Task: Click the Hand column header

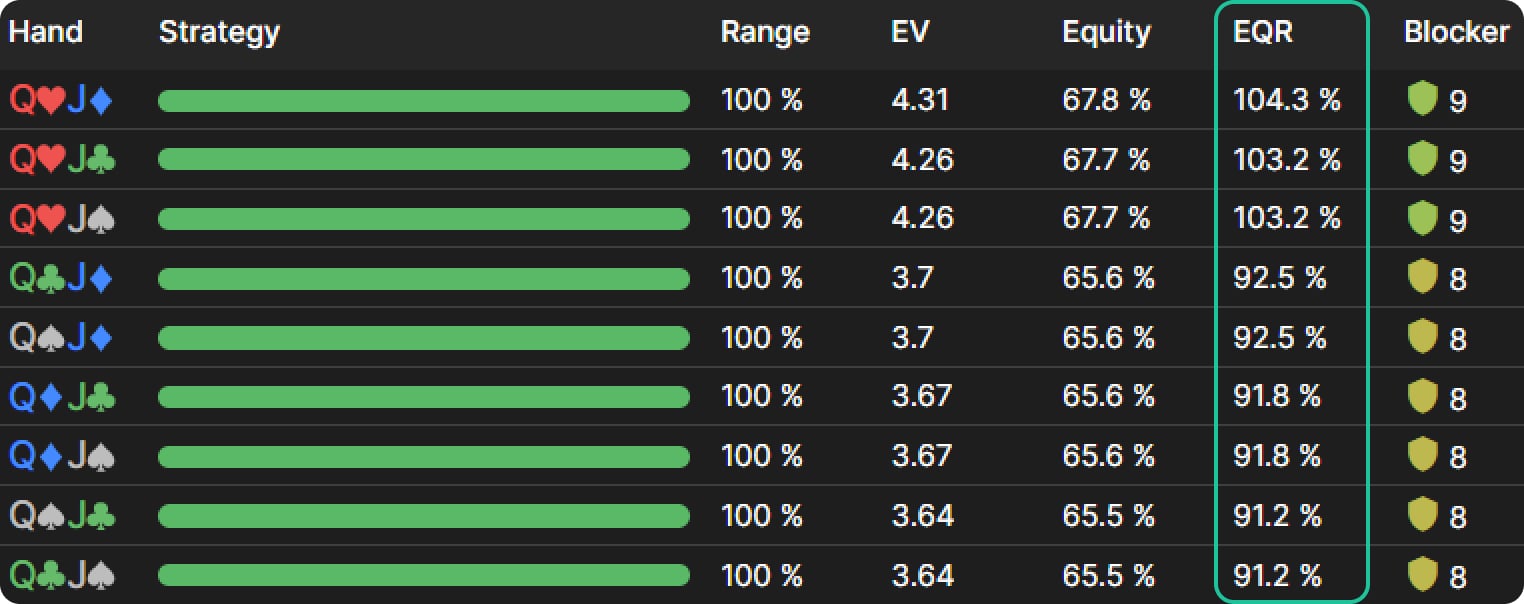Action: pyautogui.click(x=46, y=32)
